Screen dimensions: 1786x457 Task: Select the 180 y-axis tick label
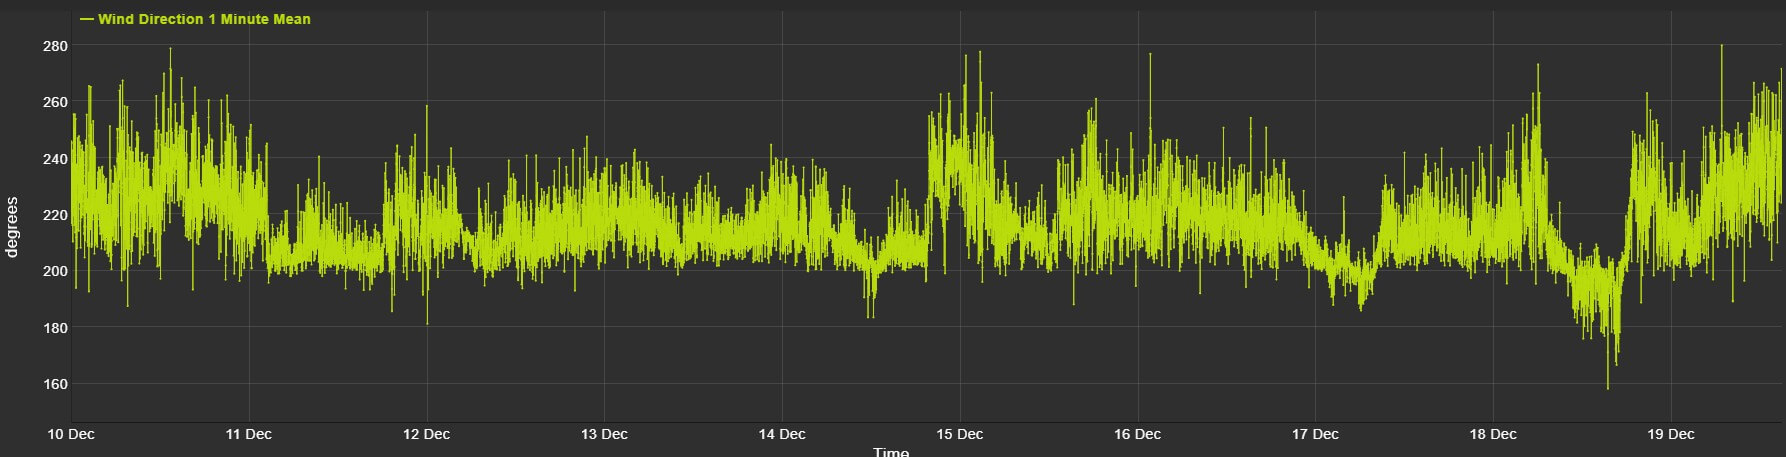(x=55, y=328)
